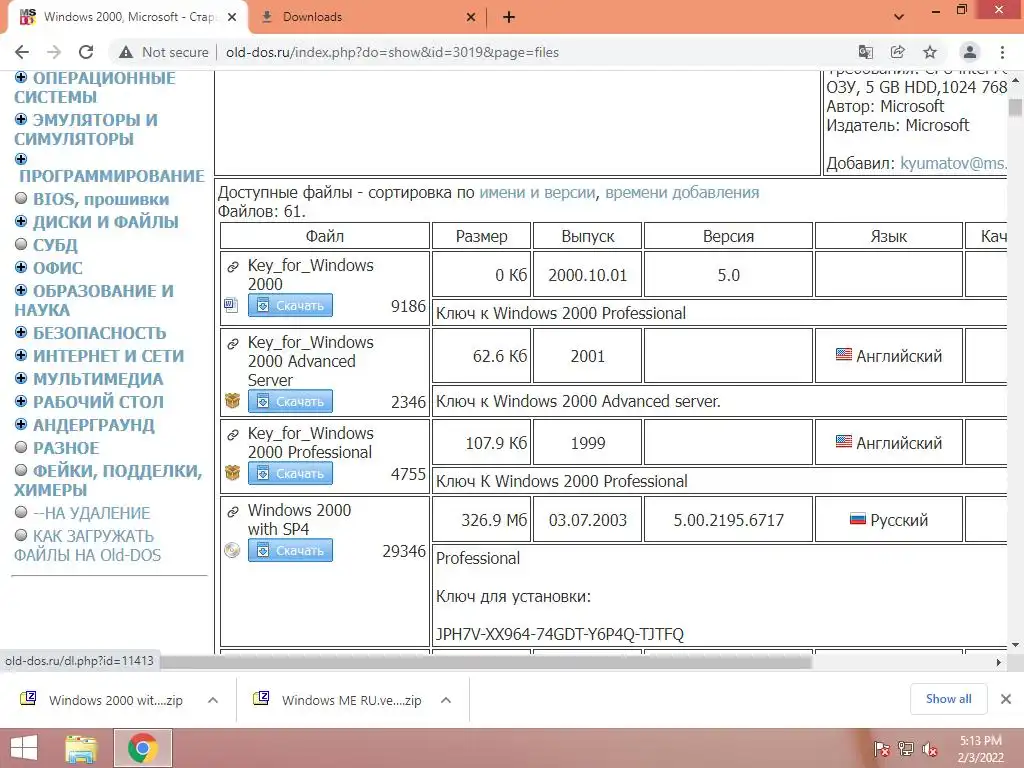This screenshot has height=768, width=1024.
Task: Click CD disc icon for Windows 2000 SP4
Action: coord(232,550)
